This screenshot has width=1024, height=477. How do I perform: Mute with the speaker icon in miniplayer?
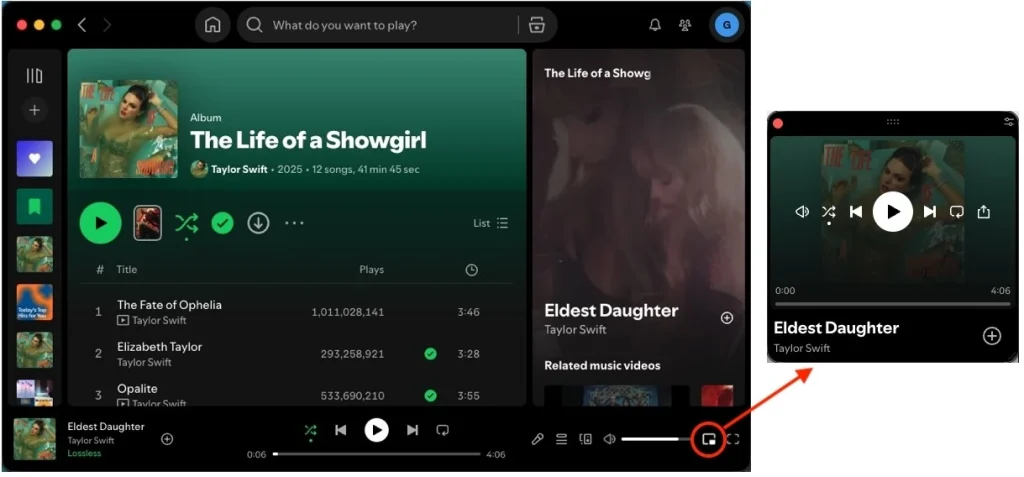802,212
